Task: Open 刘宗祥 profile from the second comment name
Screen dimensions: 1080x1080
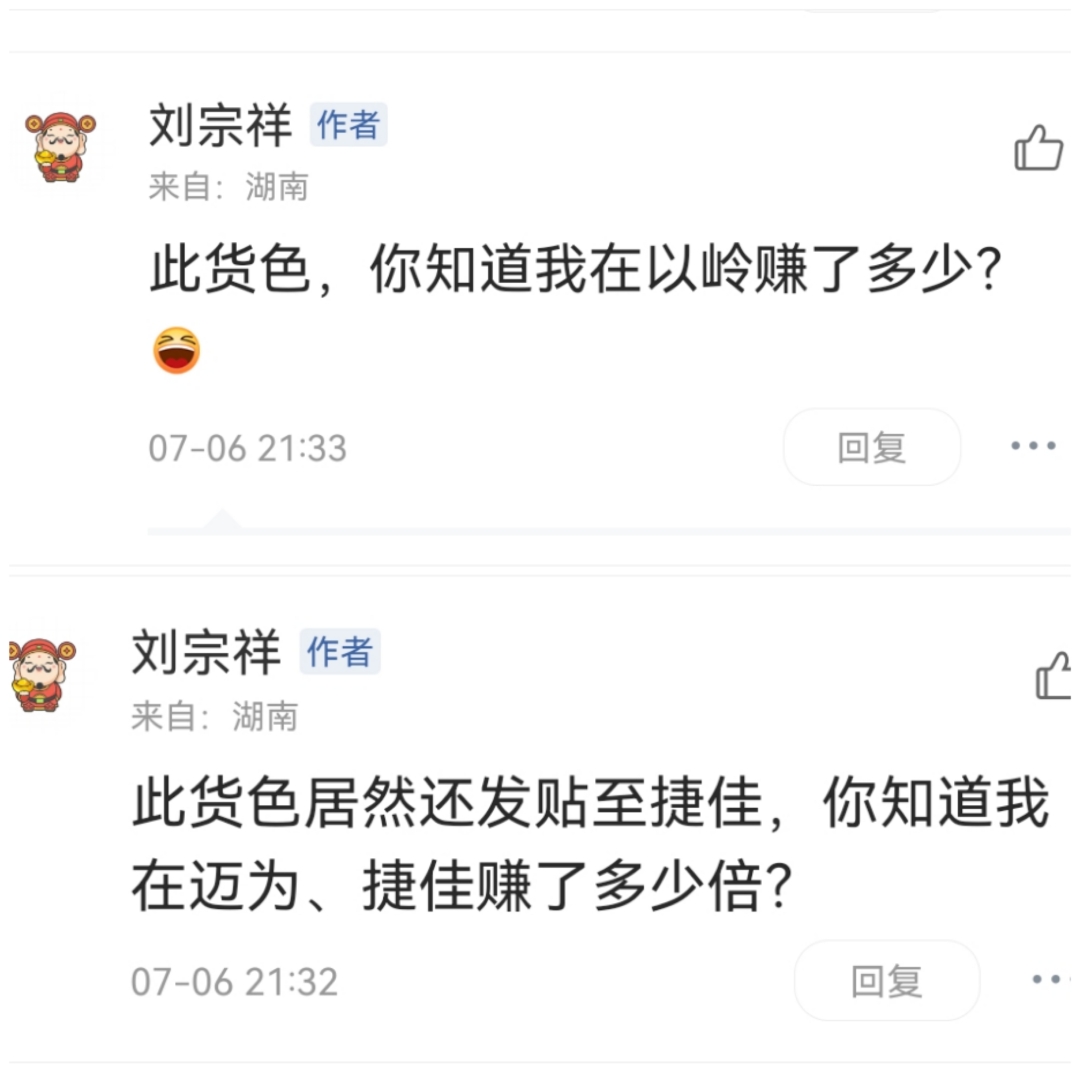Action: 206,652
